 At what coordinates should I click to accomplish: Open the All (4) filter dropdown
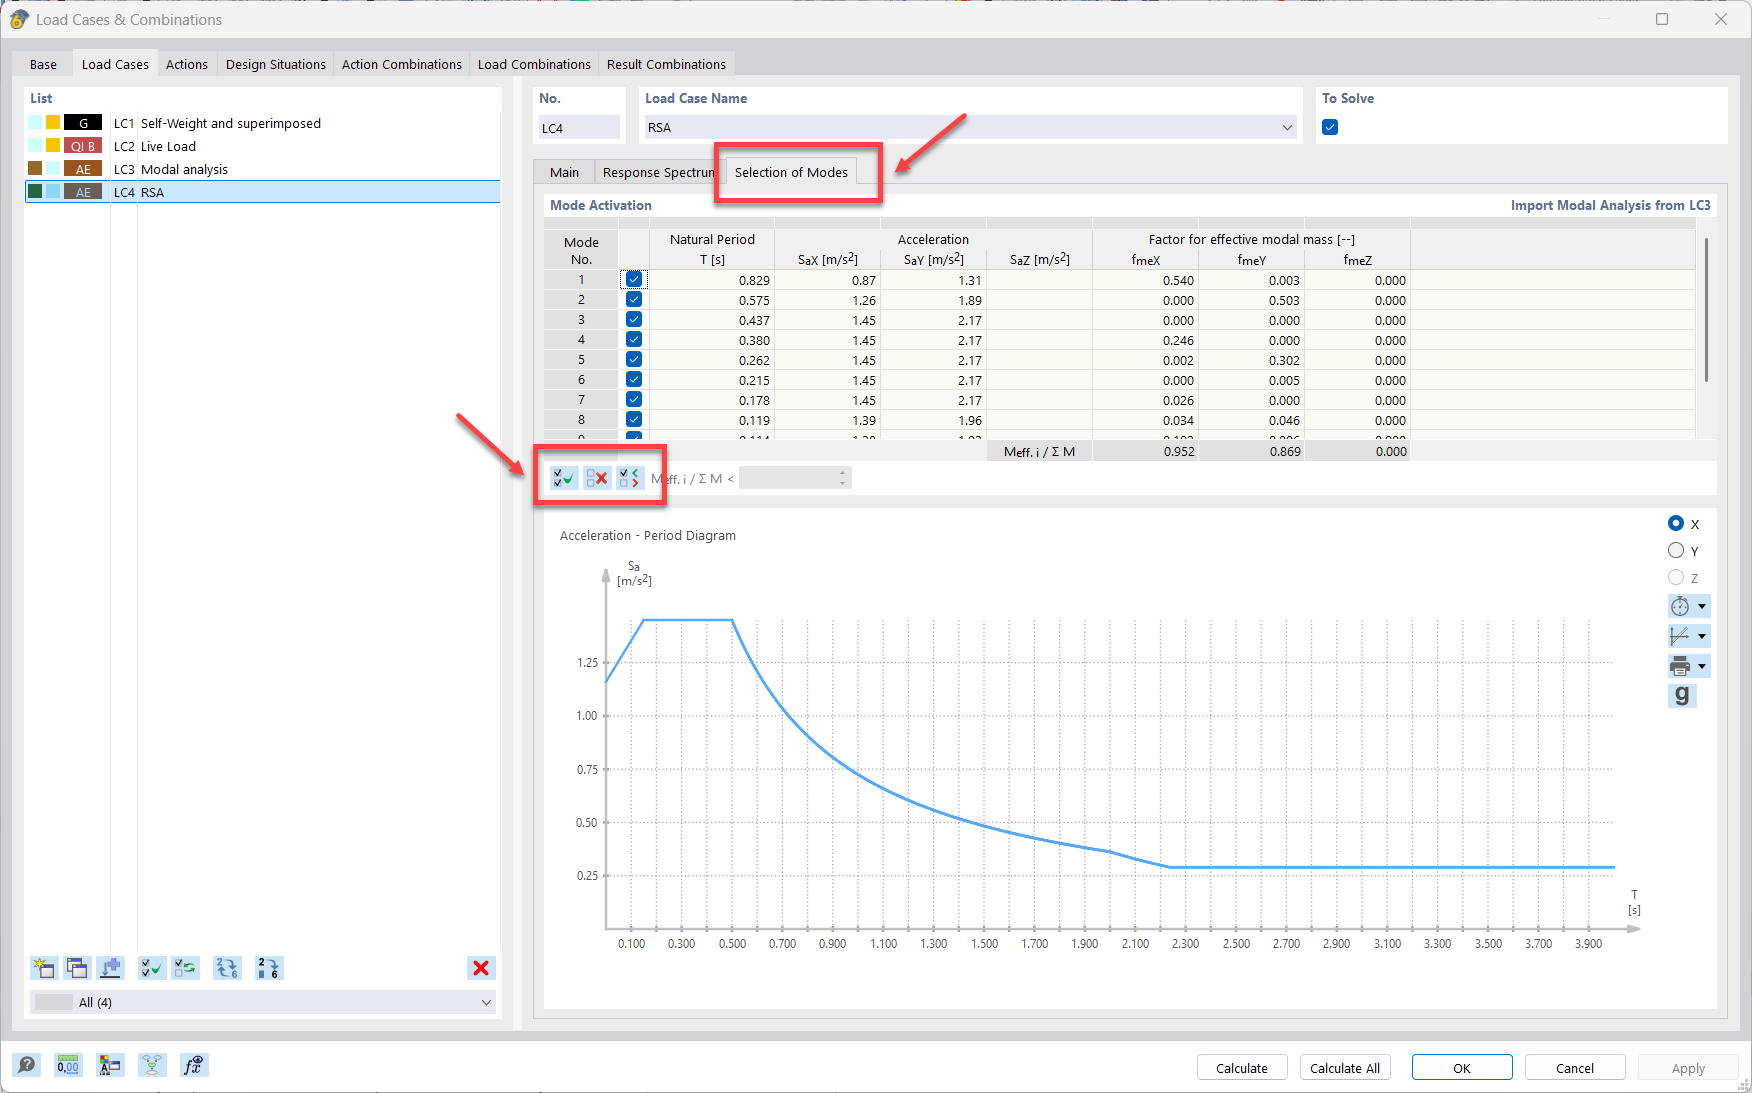[486, 1002]
